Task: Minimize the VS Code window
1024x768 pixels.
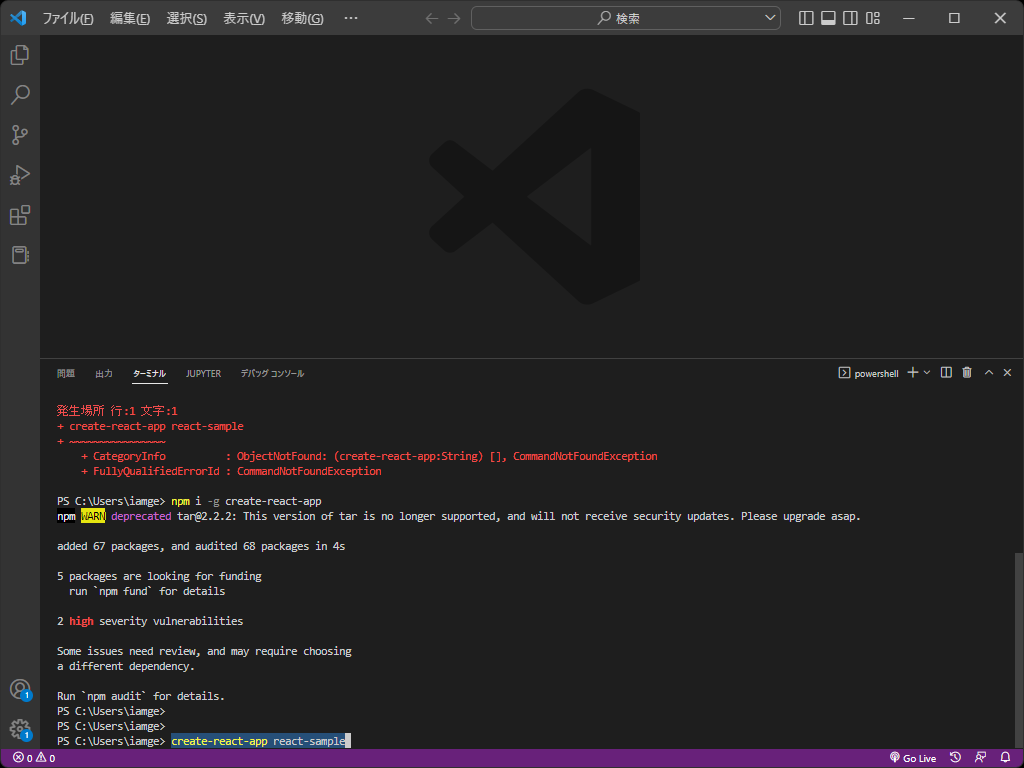Action: (908, 18)
